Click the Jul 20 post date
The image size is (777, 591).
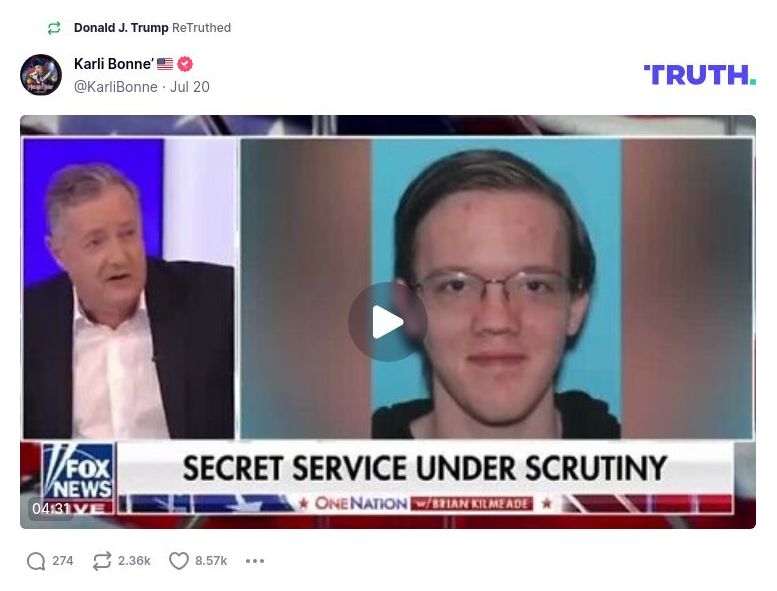pos(190,87)
